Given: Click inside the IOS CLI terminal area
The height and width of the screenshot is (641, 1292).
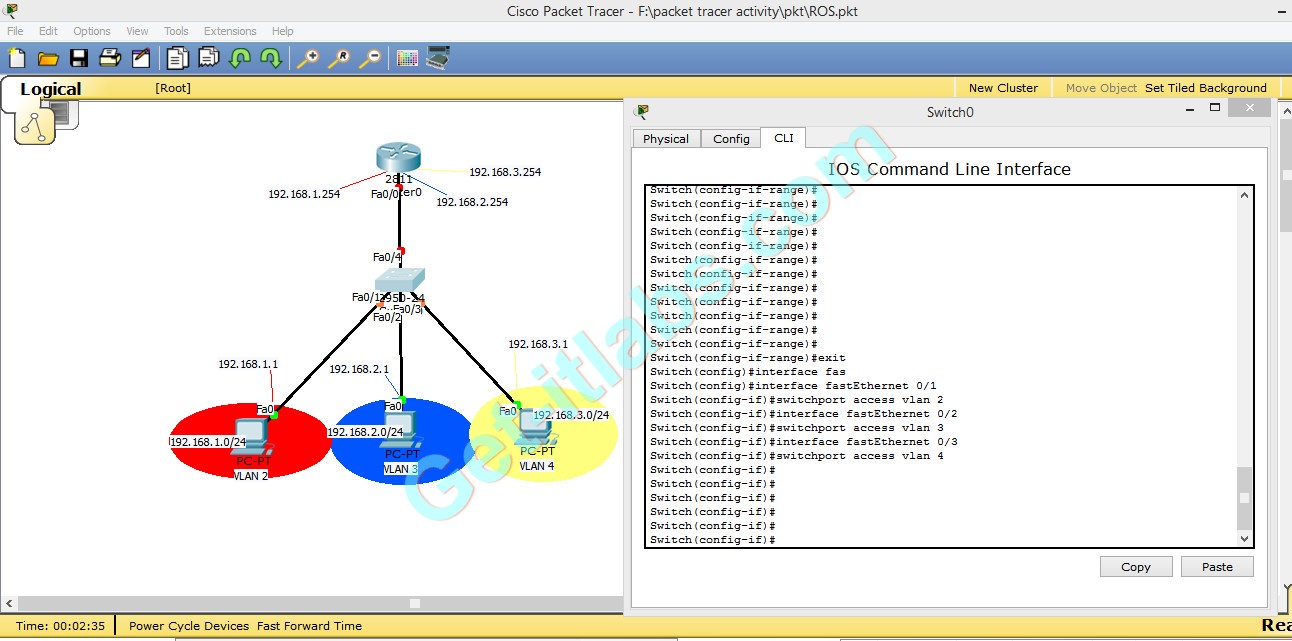Looking at the screenshot, I should coord(942,366).
